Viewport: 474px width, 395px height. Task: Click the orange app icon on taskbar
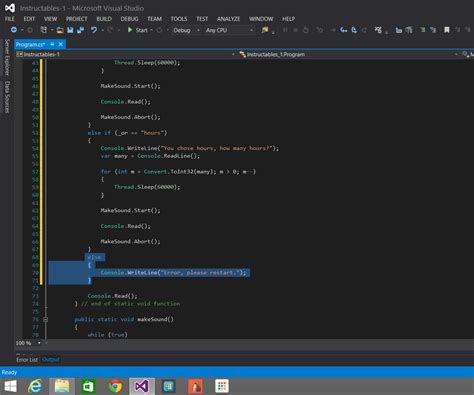[x=195, y=386]
